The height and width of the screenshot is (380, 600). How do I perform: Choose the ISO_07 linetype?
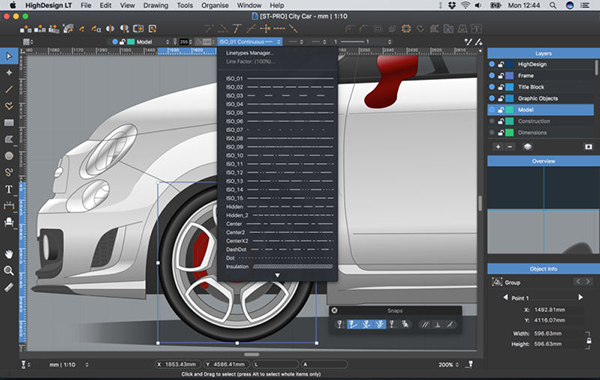click(277, 130)
